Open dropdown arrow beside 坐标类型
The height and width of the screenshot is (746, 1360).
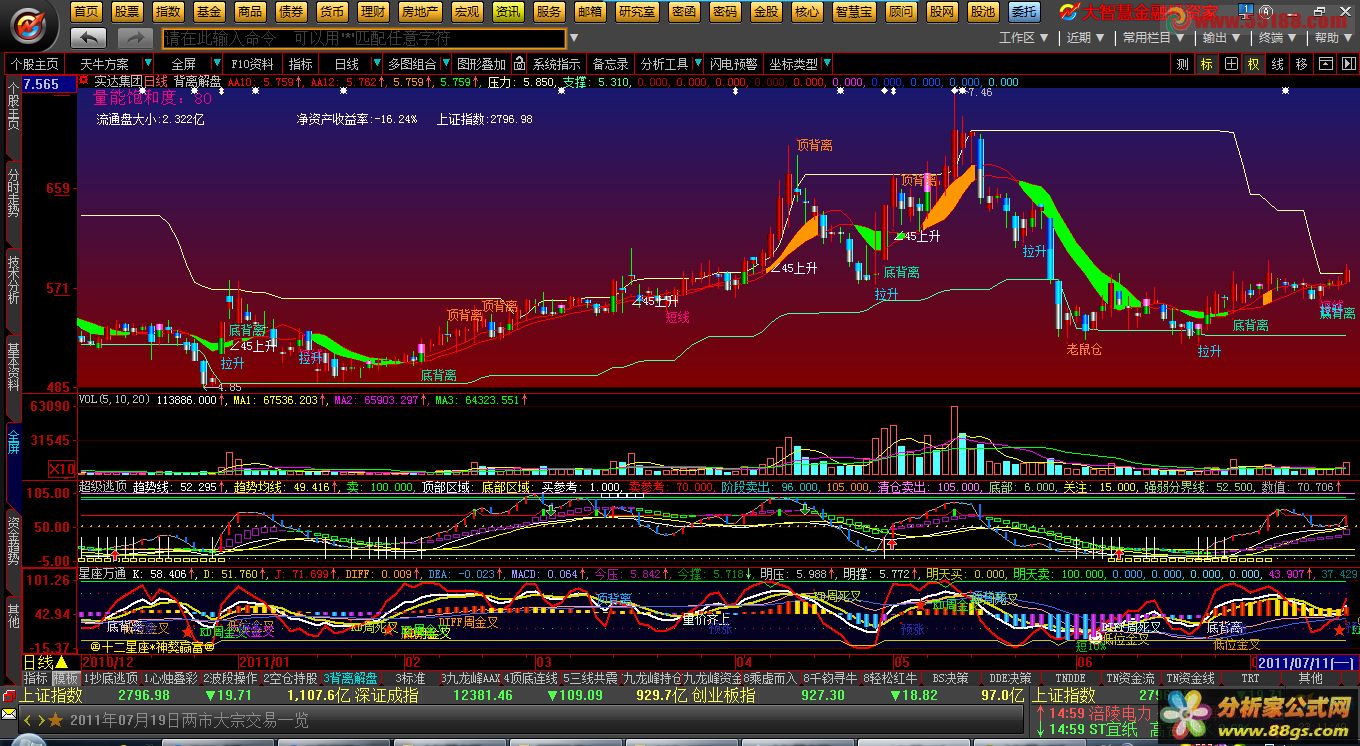pos(826,64)
